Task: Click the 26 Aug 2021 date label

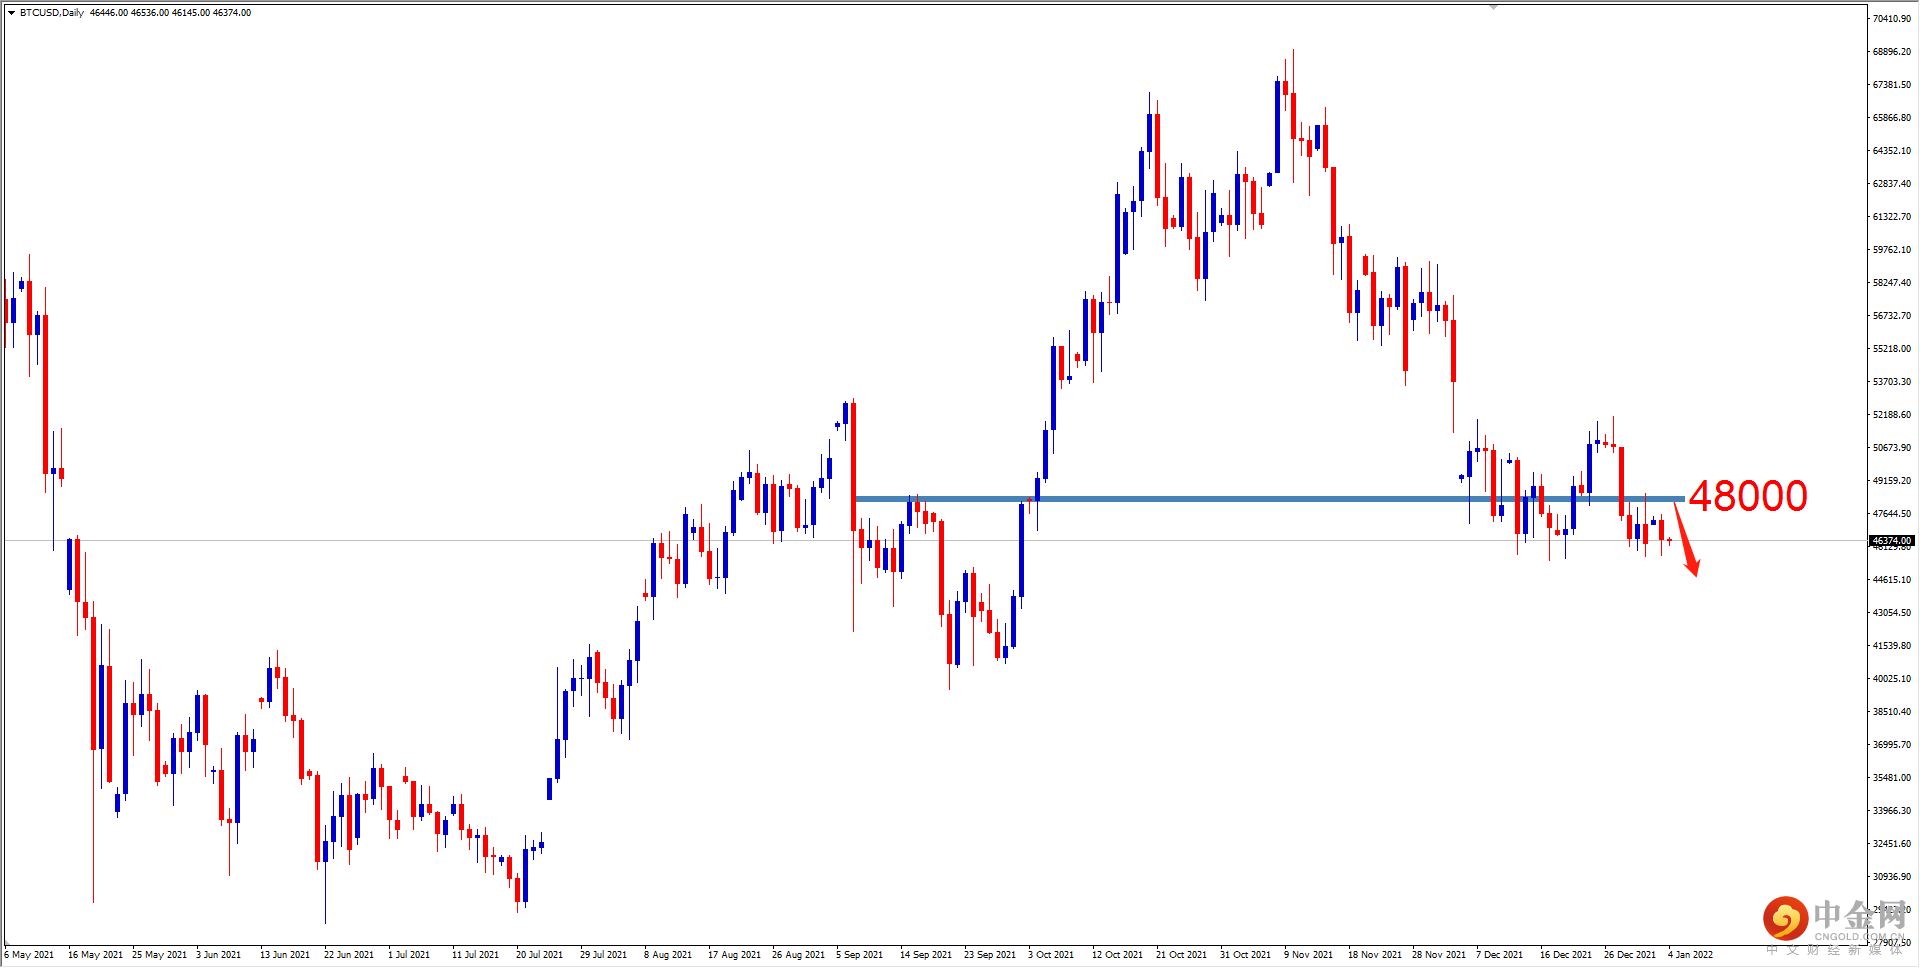Action: tap(798, 955)
